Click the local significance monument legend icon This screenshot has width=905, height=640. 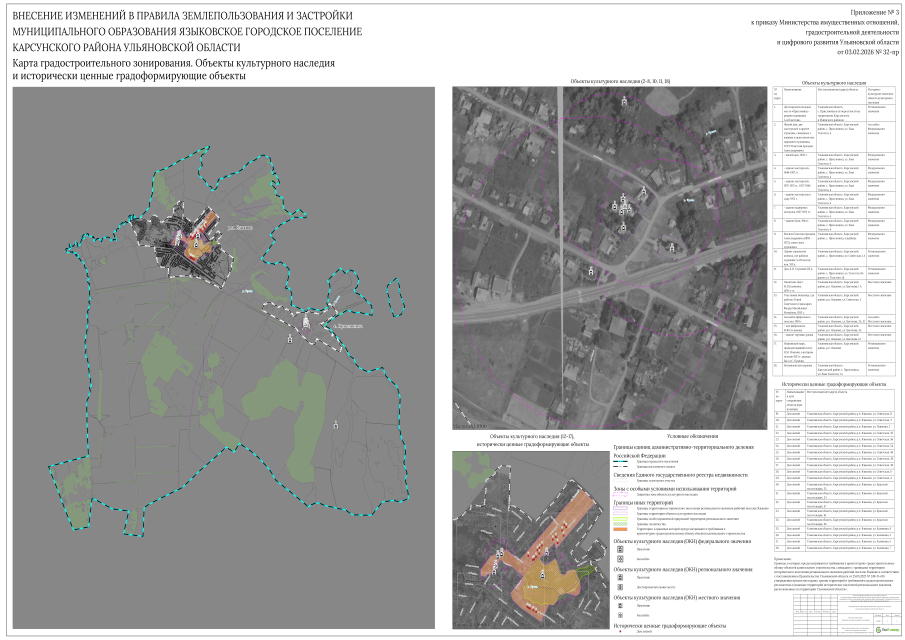point(621,606)
